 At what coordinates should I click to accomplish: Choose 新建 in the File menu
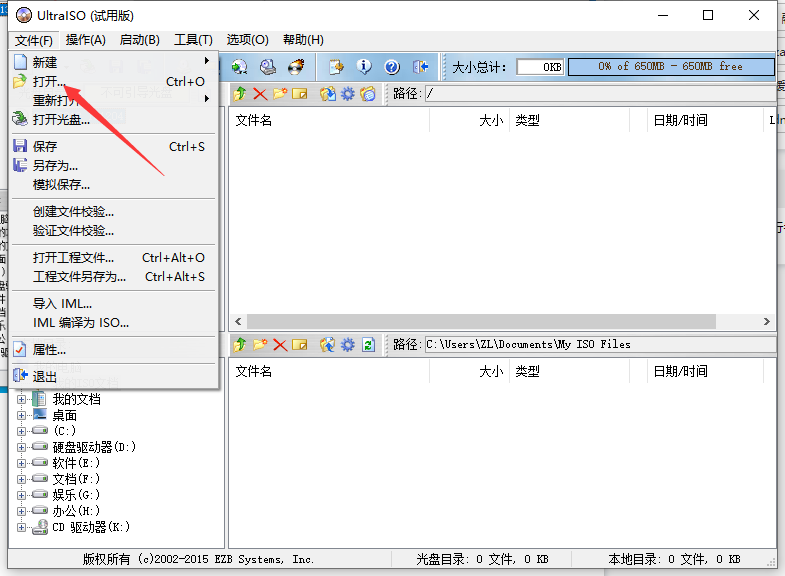(114, 63)
